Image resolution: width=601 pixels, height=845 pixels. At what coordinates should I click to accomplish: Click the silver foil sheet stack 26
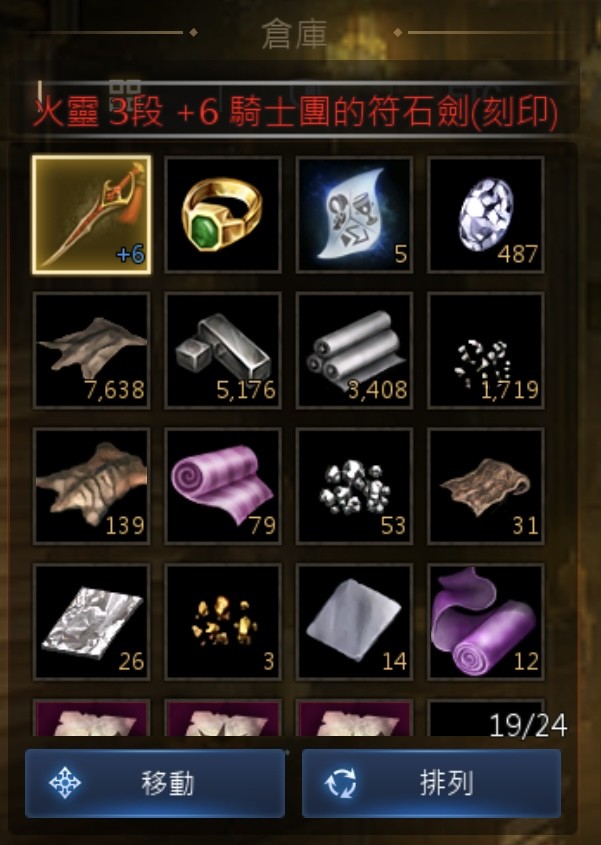tap(92, 622)
